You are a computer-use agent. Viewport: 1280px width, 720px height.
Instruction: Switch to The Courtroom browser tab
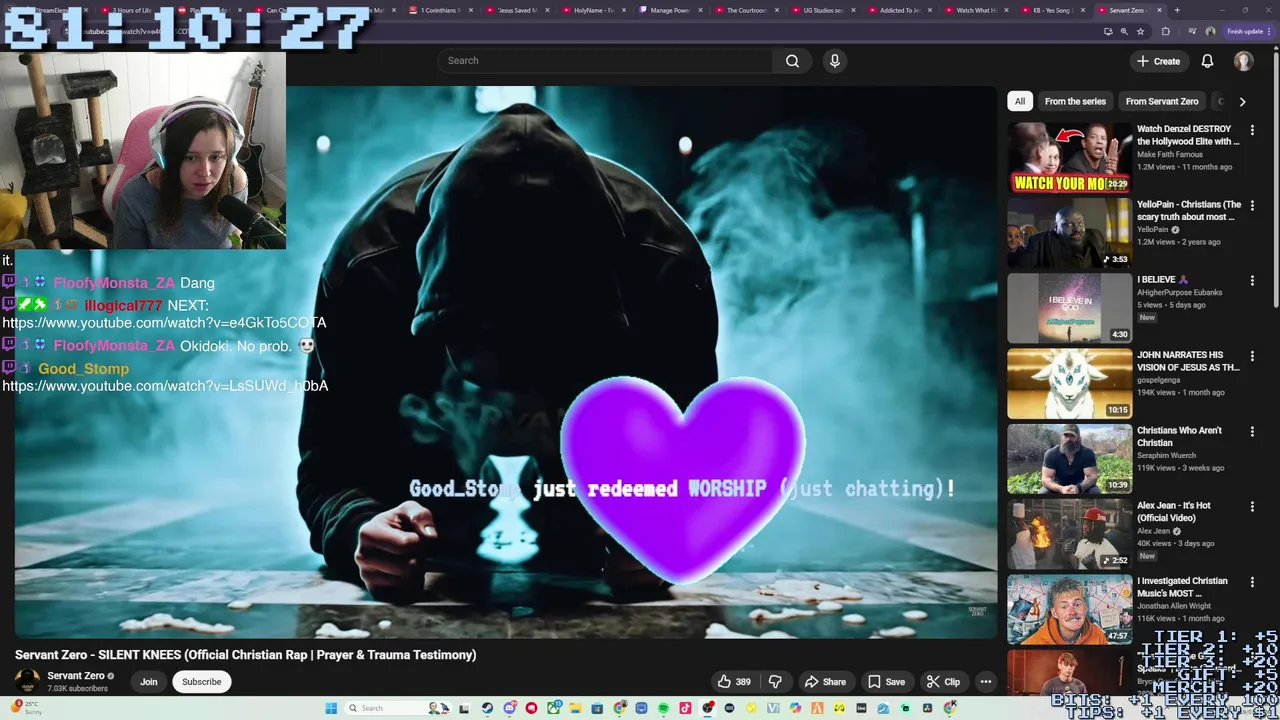[x=746, y=10]
